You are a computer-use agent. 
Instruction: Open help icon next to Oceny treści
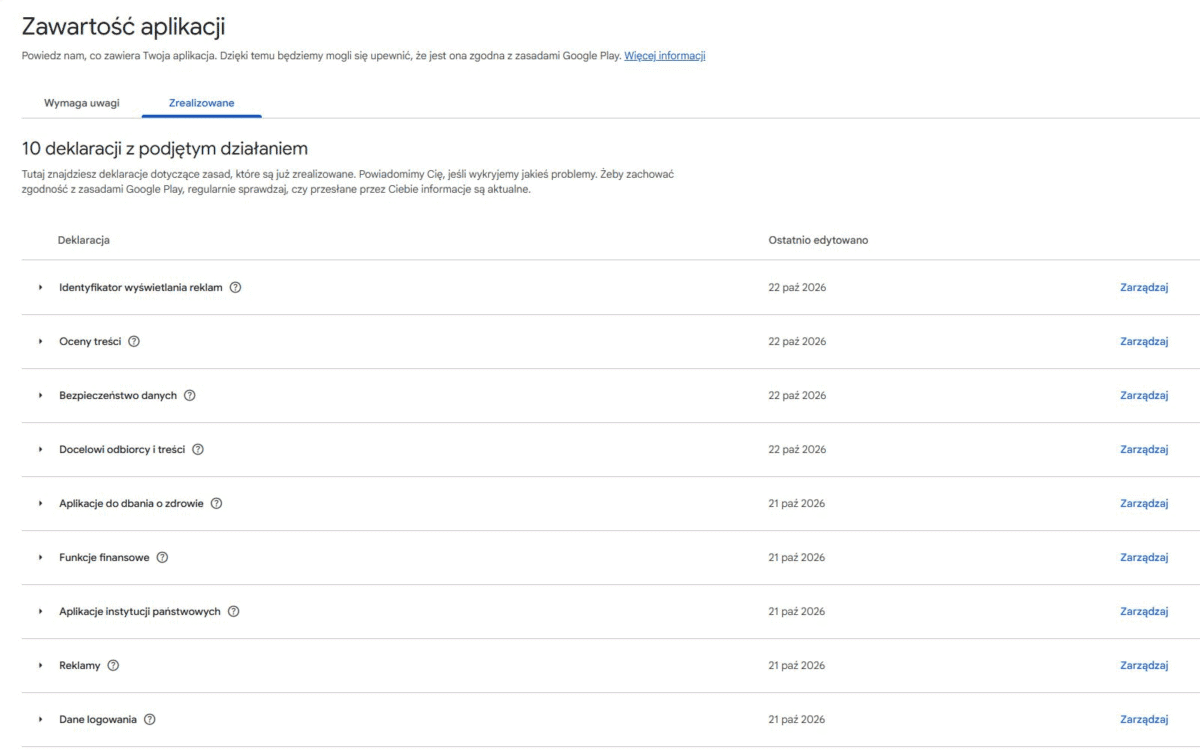(x=134, y=341)
